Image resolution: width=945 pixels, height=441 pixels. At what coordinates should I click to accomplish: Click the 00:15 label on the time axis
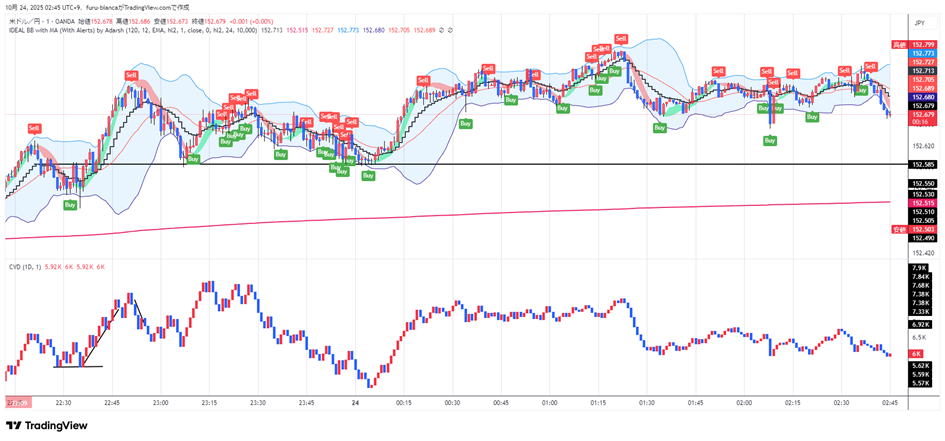(x=404, y=402)
